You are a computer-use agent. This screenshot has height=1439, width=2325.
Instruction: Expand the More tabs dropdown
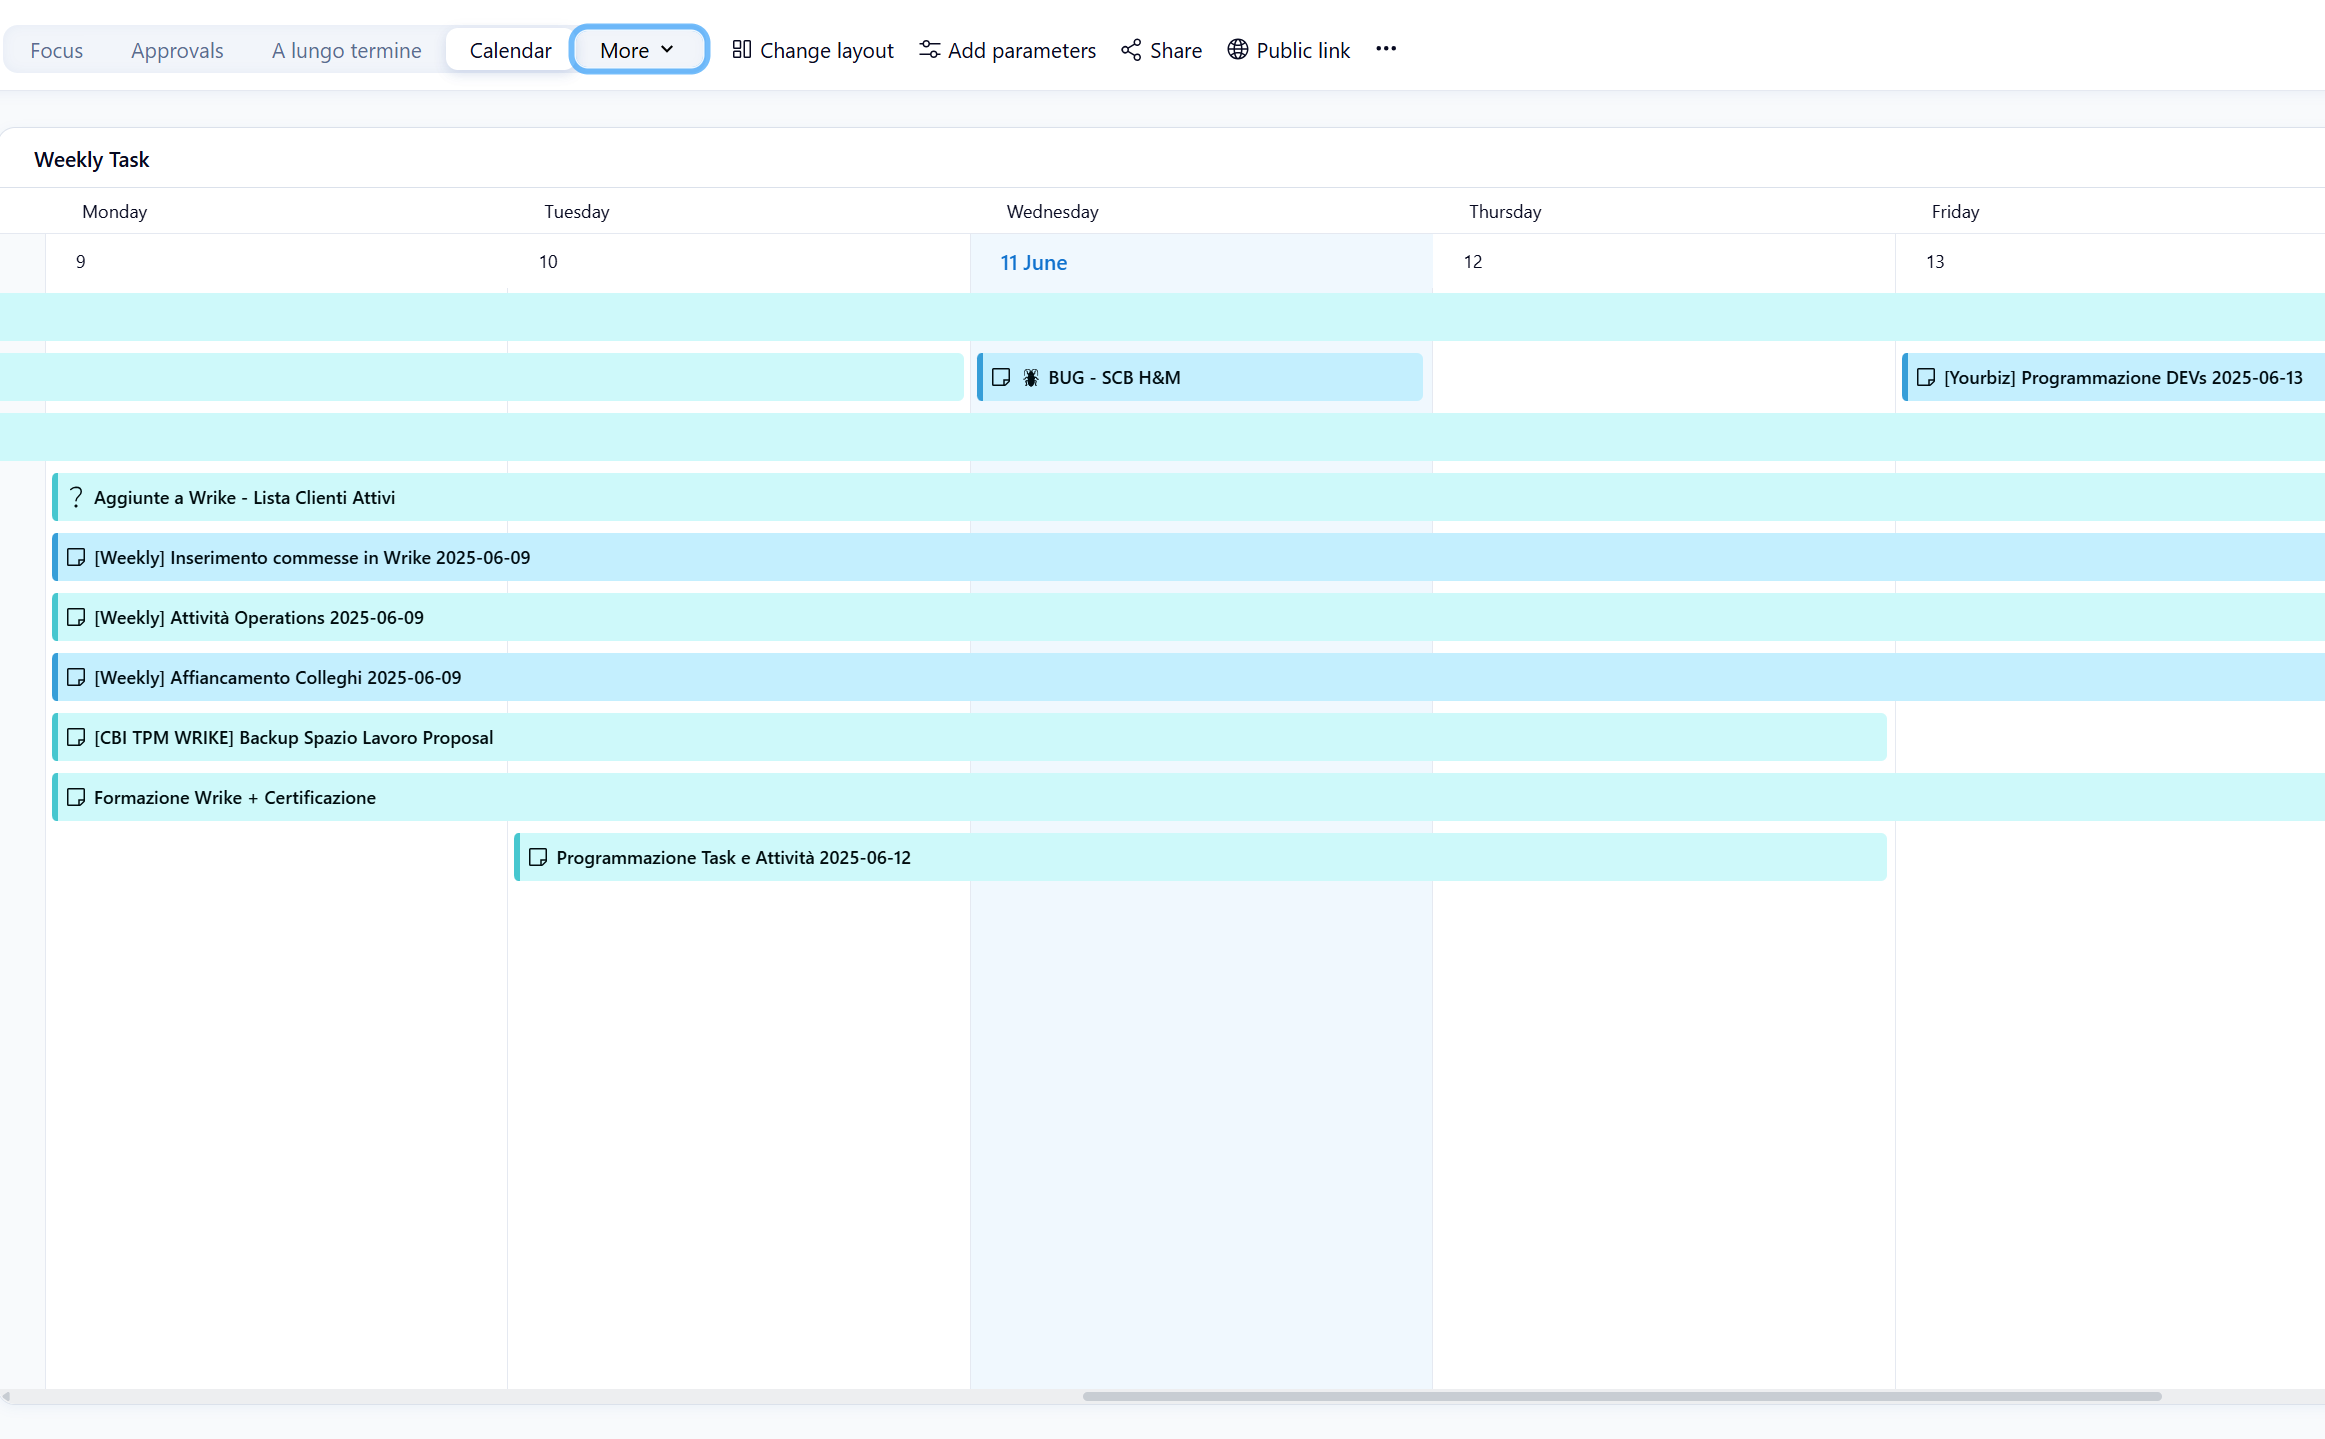point(625,50)
